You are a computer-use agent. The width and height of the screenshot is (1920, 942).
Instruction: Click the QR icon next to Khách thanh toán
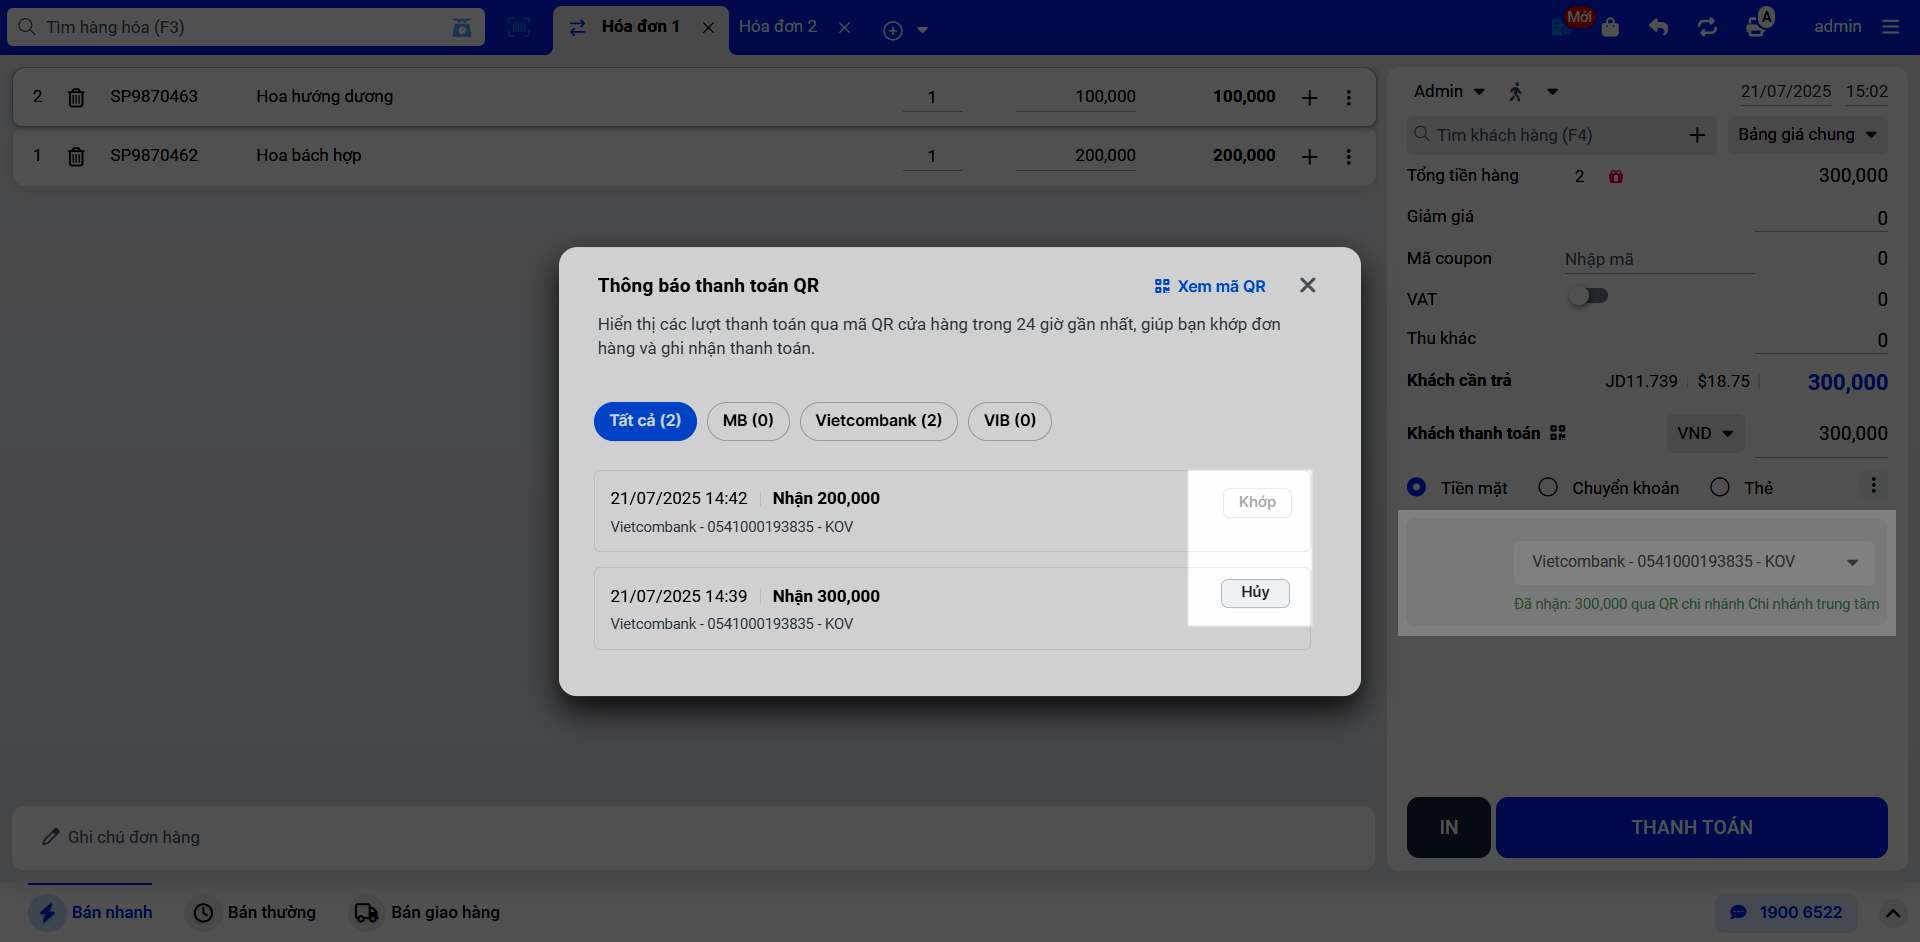pyautogui.click(x=1558, y=433)
